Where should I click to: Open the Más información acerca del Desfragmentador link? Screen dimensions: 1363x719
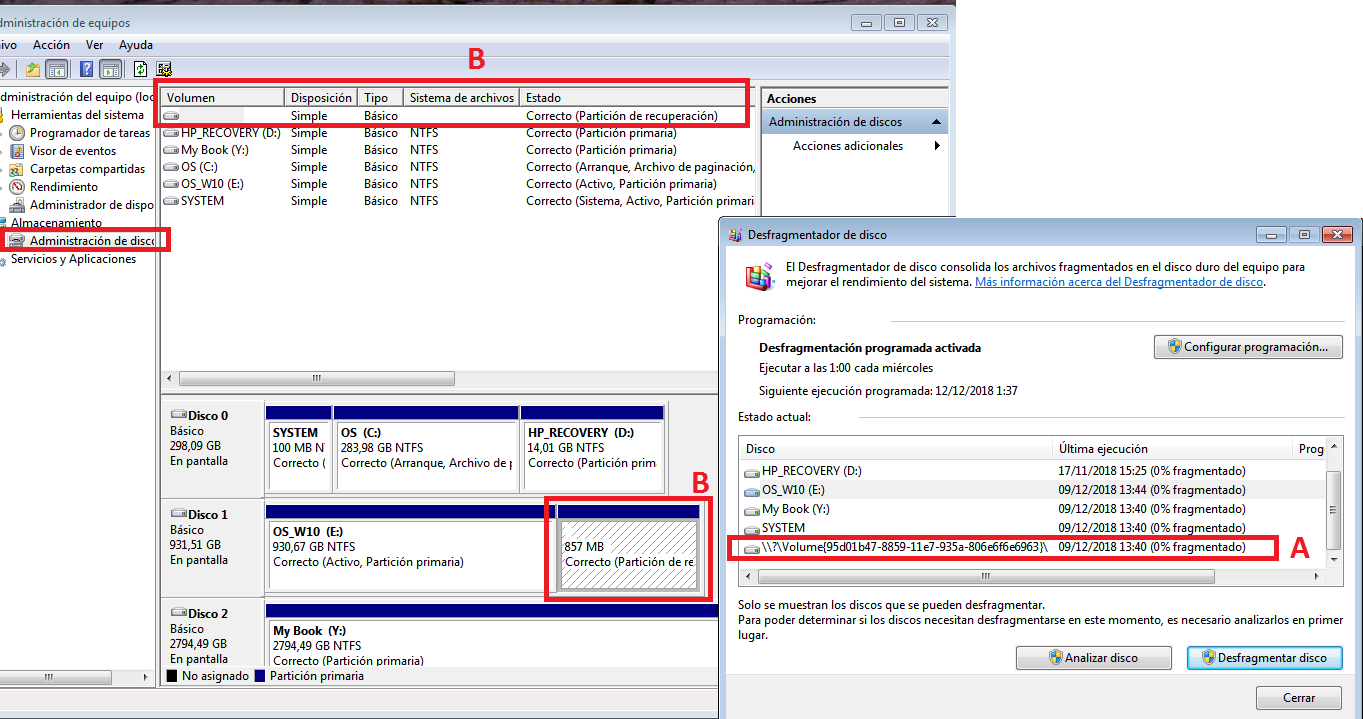click(x=1119, y=282)
